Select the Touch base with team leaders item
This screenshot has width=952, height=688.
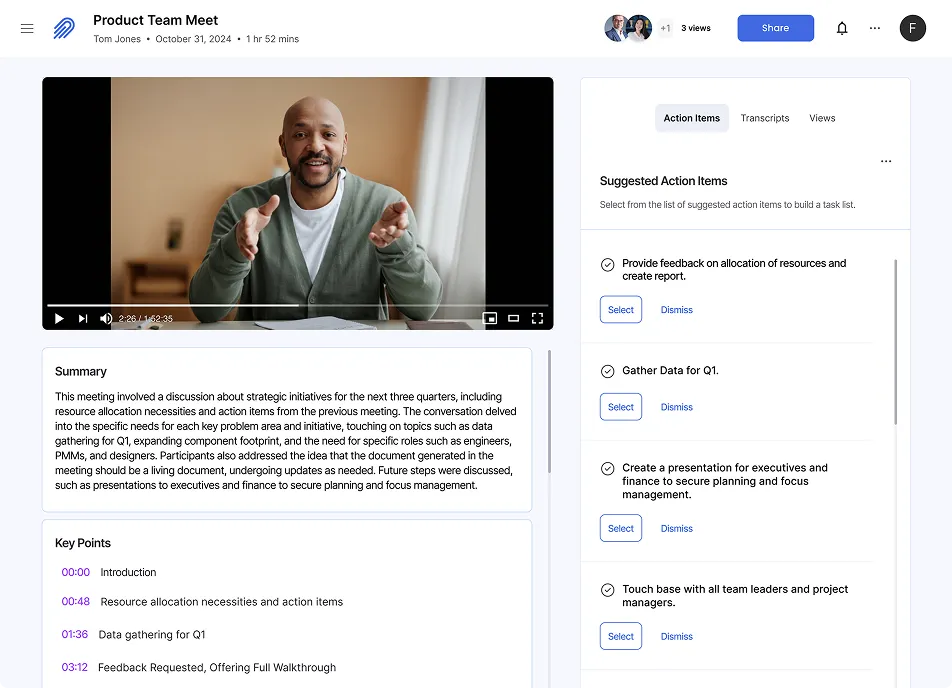pos(620,636)
